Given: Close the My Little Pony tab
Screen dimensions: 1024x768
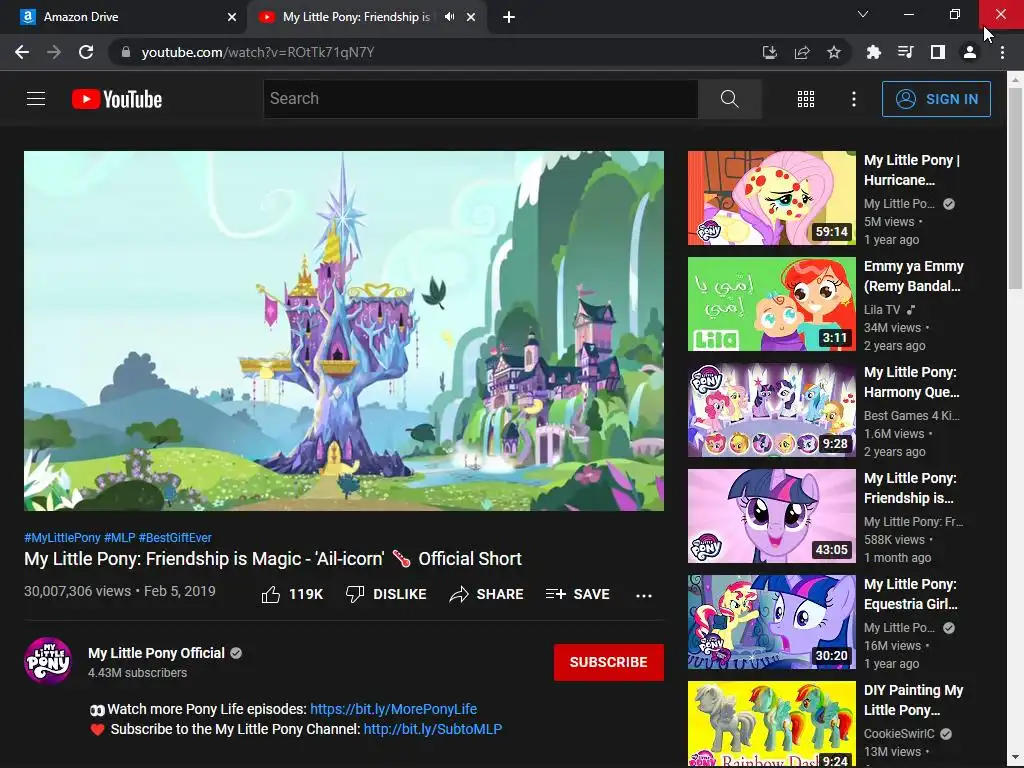Looking at the screenshot, I should tap(471, 17).
